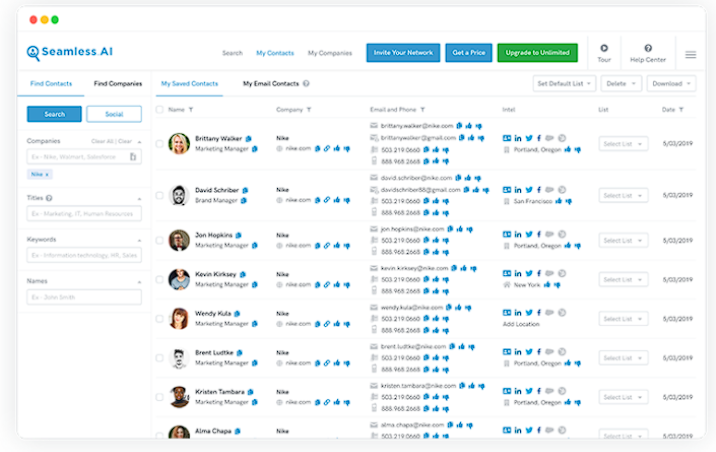Filter the Name column
The height and width of the screenshot is (452, 716).
[191, 110]
